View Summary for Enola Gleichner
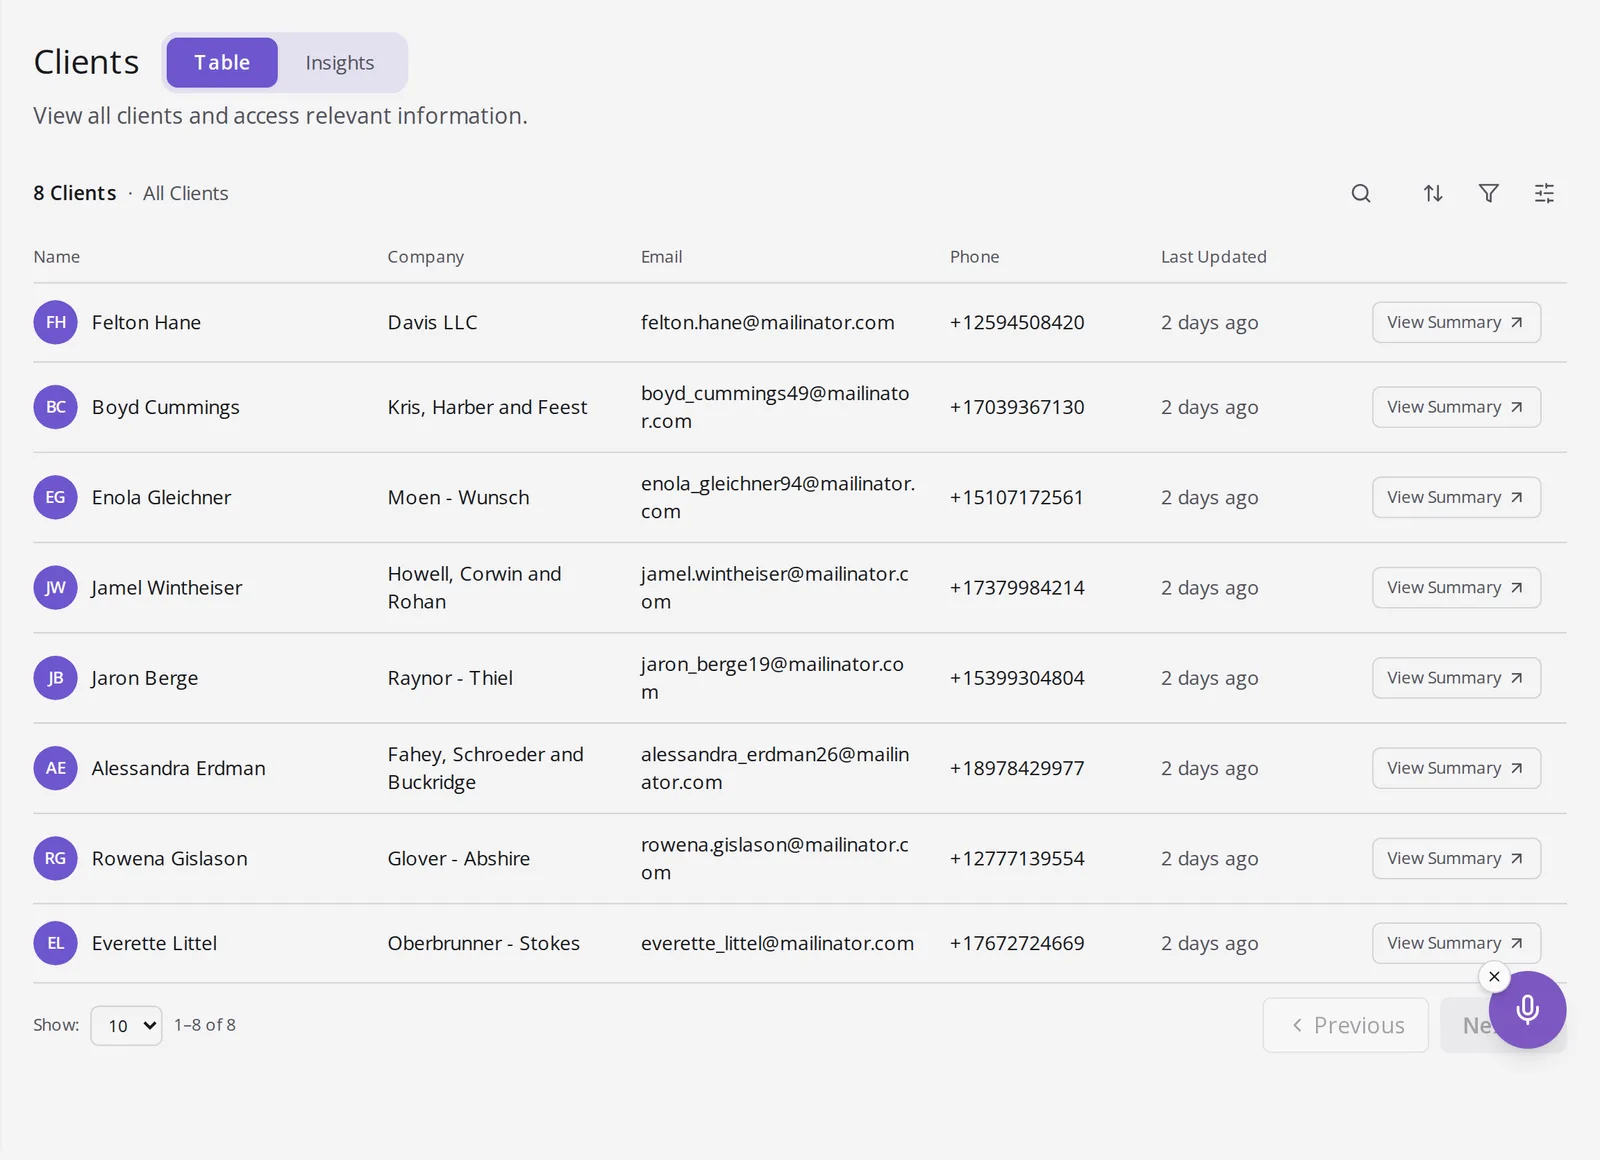Screen dimensions: 1600x1160 1456,497
